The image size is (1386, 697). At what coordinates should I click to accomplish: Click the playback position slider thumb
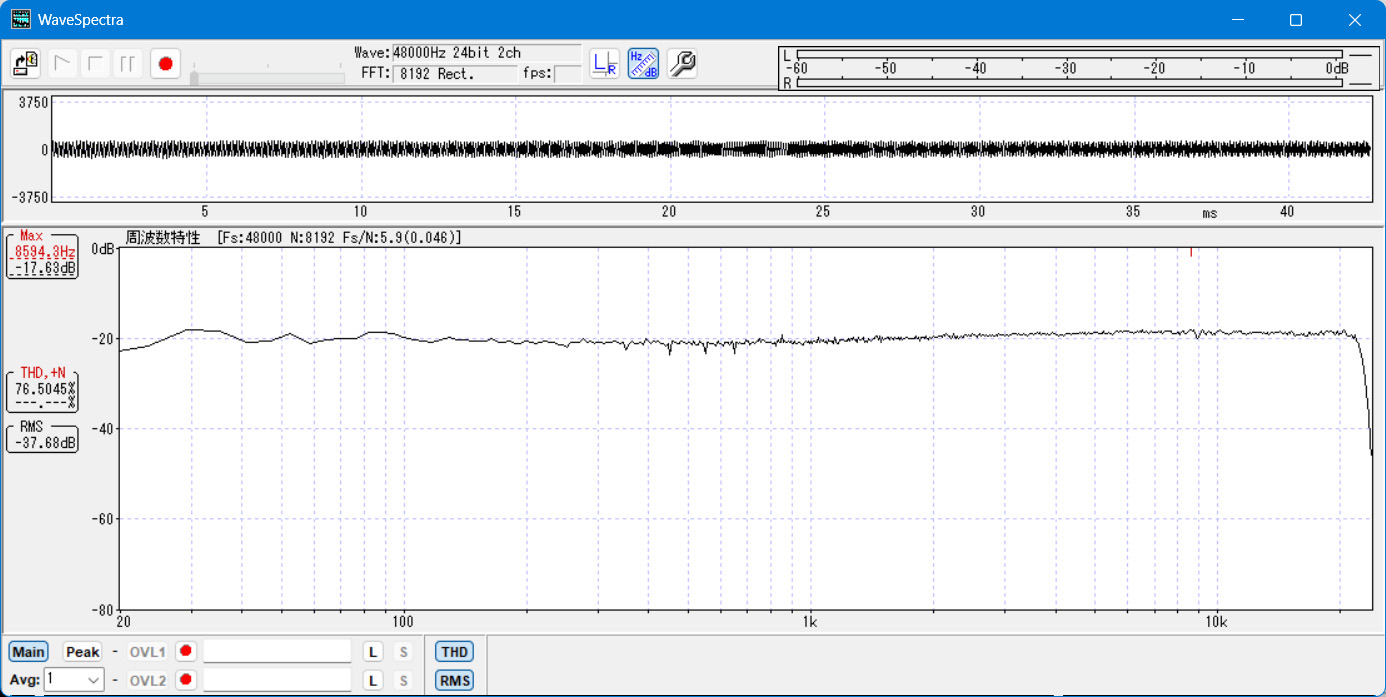tap(194, 78)
